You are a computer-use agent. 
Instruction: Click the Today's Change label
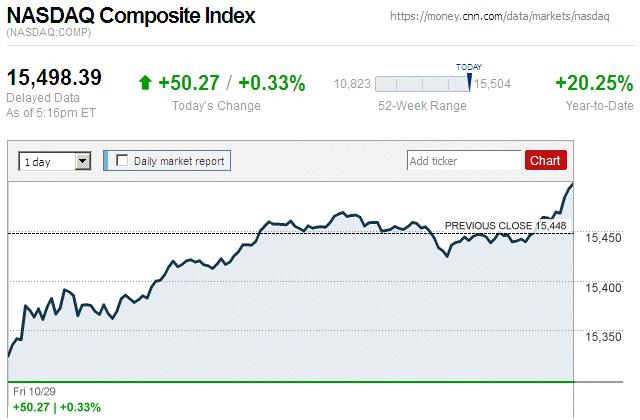tap(216, 106)
